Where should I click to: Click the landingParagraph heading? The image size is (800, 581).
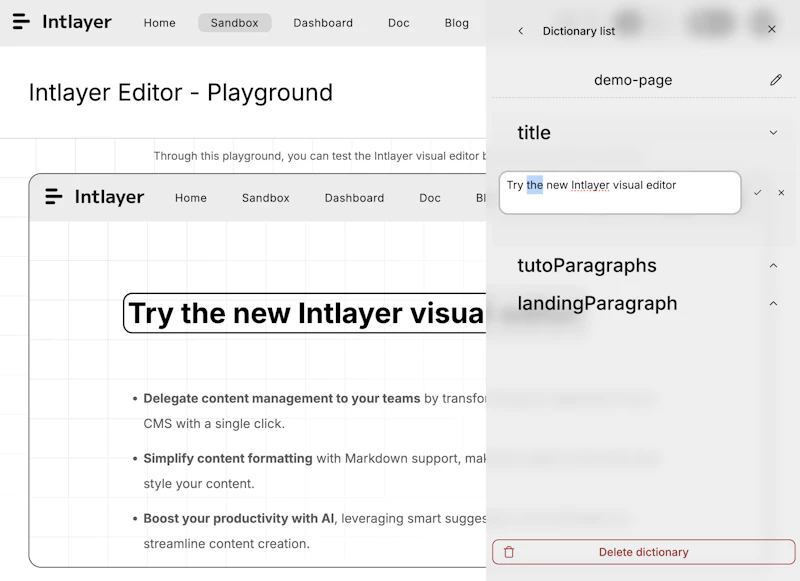597,304
